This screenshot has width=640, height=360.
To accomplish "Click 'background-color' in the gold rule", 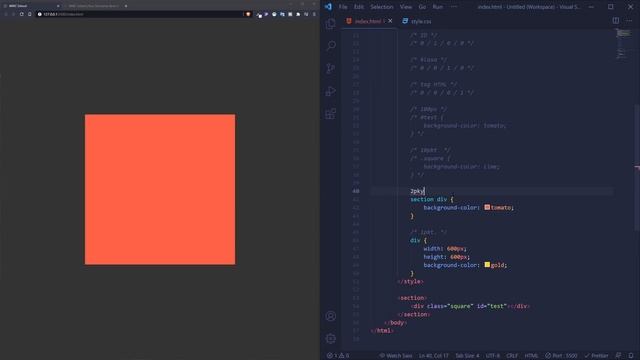I will (x=451, y=265).
